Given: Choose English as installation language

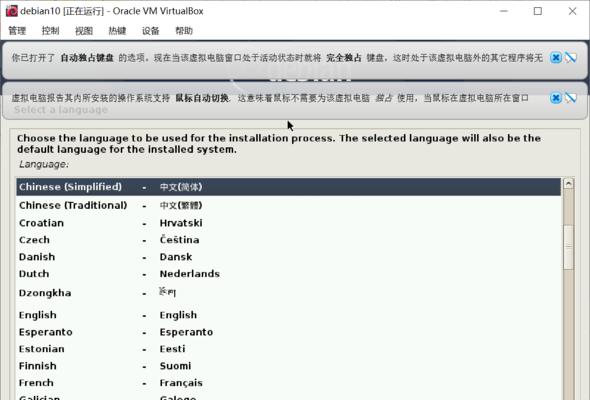Looking at the screenshot, I should (x=288, y=315).
